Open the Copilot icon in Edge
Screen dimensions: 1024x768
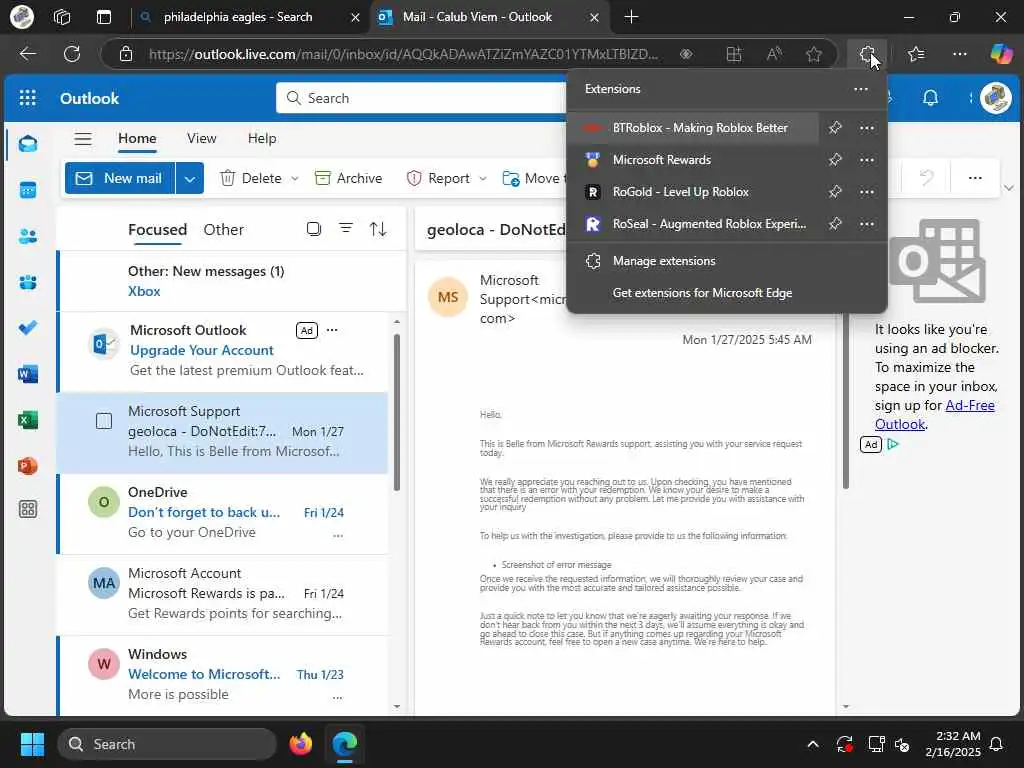click(1000, 54)
